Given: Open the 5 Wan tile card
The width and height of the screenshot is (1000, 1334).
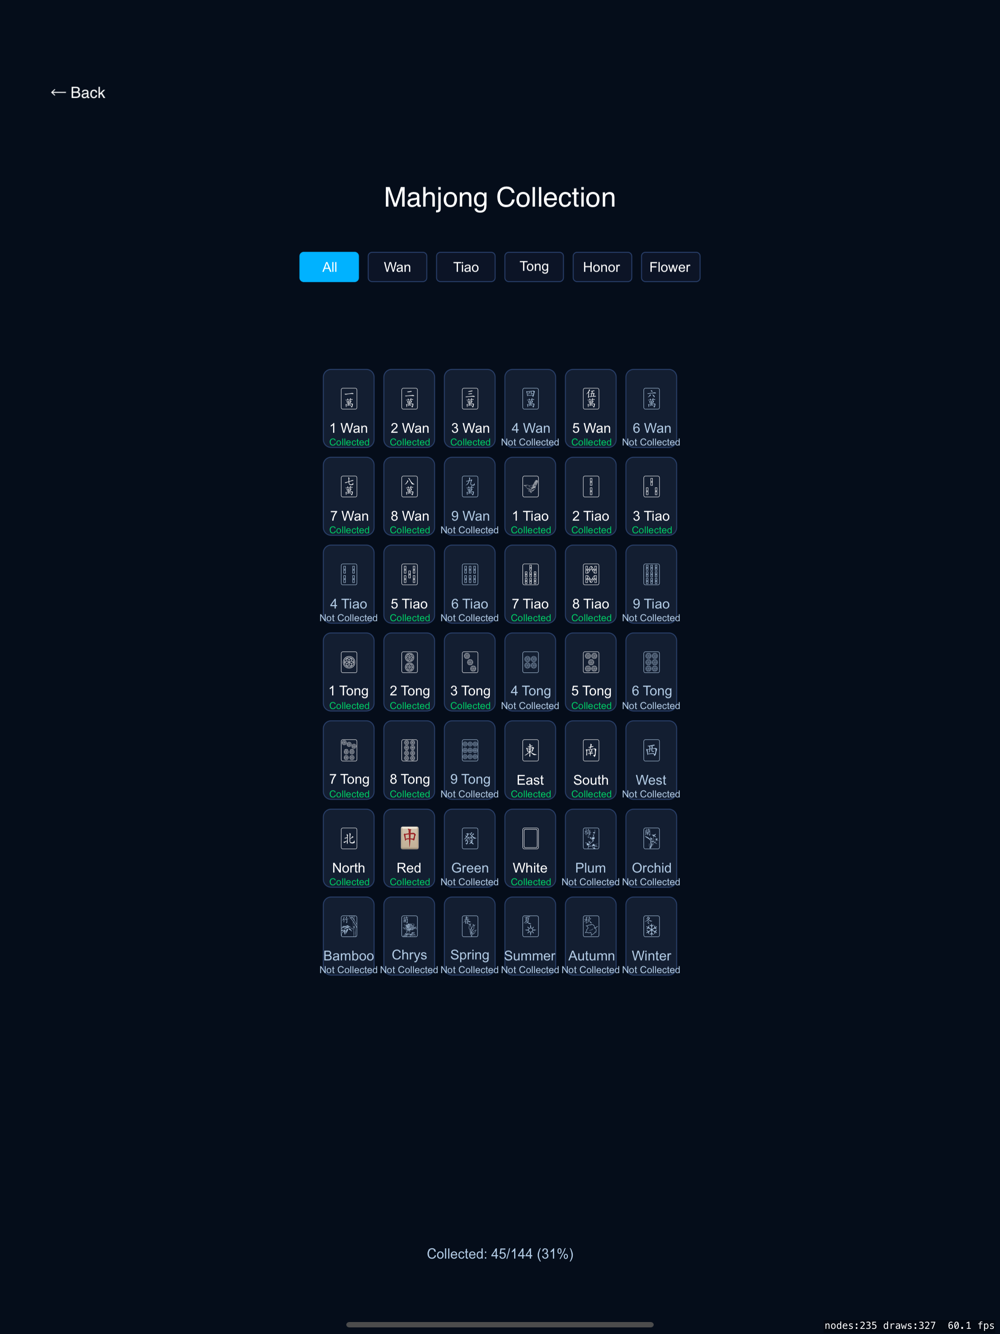Looking at the screenshot, I should point(591,409).
